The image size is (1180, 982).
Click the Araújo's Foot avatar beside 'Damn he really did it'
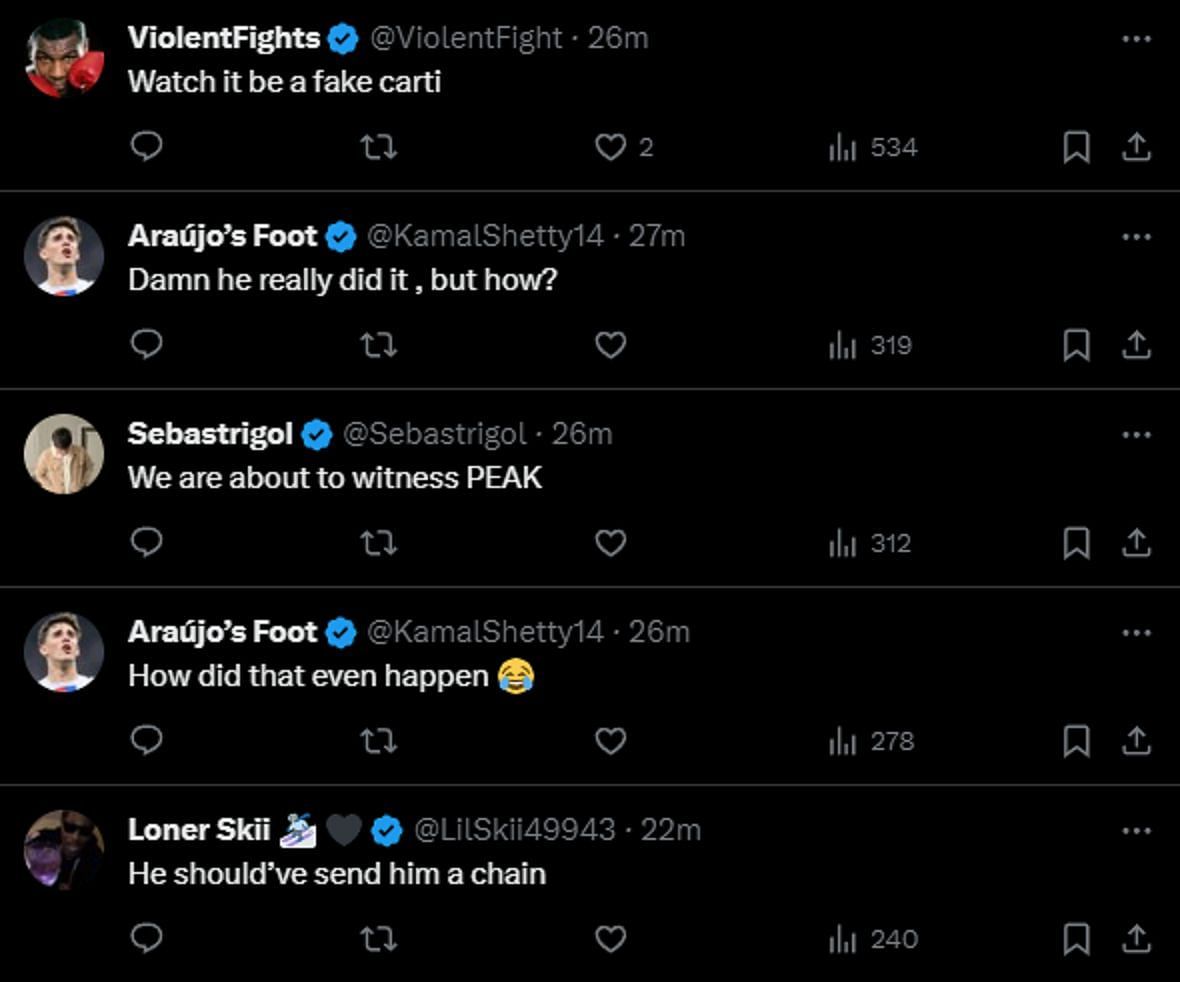click(64, 256)
